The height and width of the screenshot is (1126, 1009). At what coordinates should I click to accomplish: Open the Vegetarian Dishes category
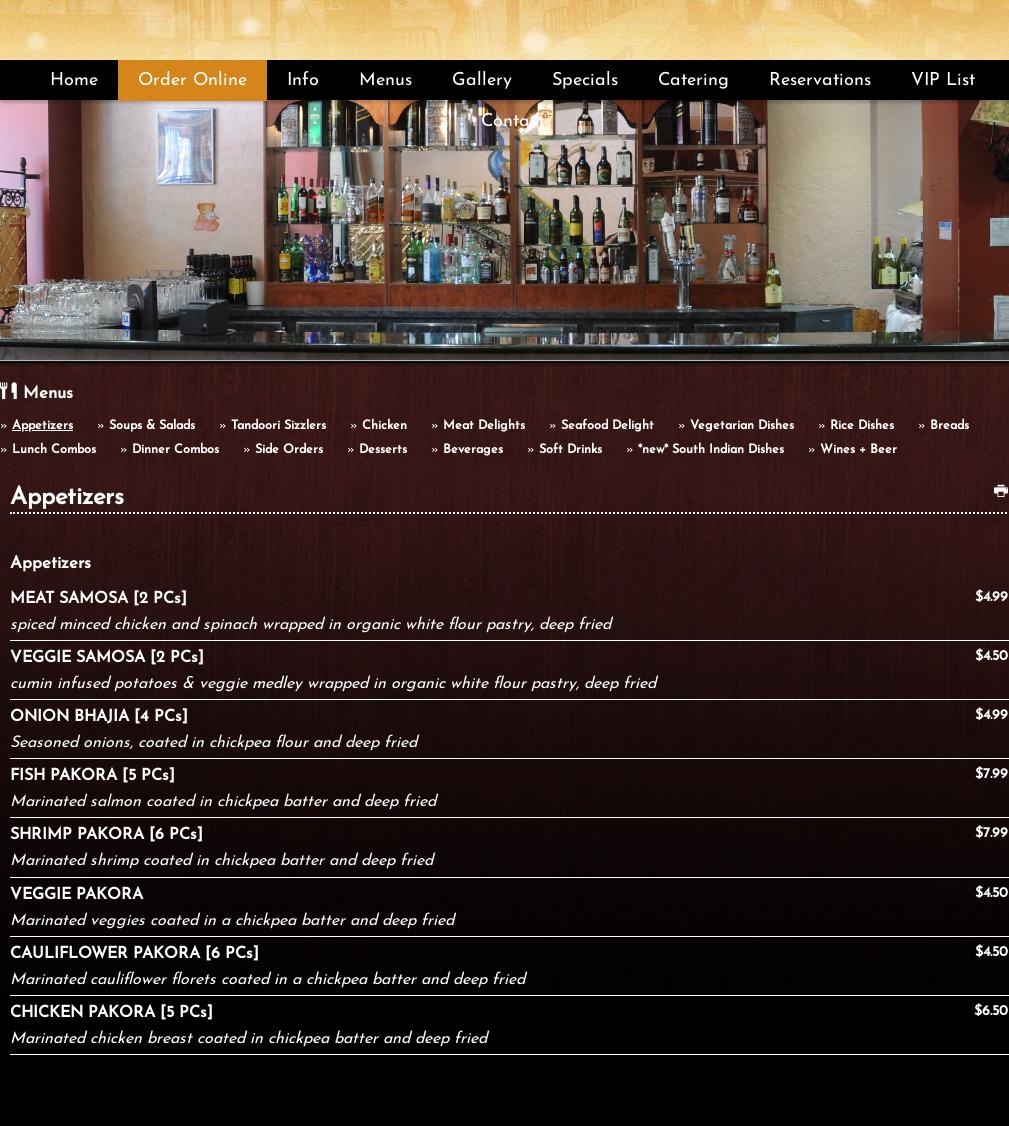pos(741,426)
